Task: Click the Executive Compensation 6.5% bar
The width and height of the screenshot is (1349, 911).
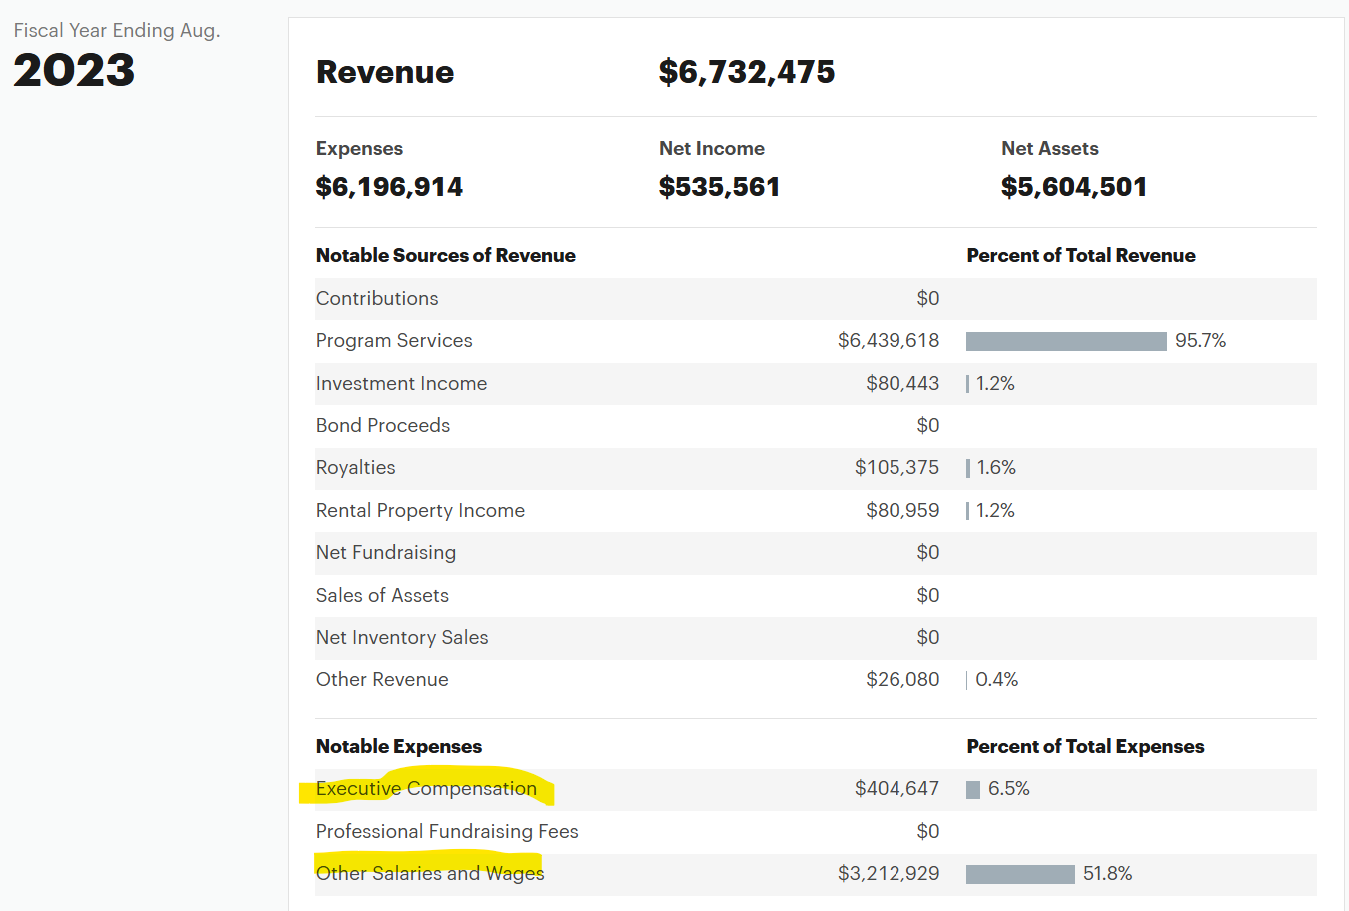Action: (x=973, y=790)
